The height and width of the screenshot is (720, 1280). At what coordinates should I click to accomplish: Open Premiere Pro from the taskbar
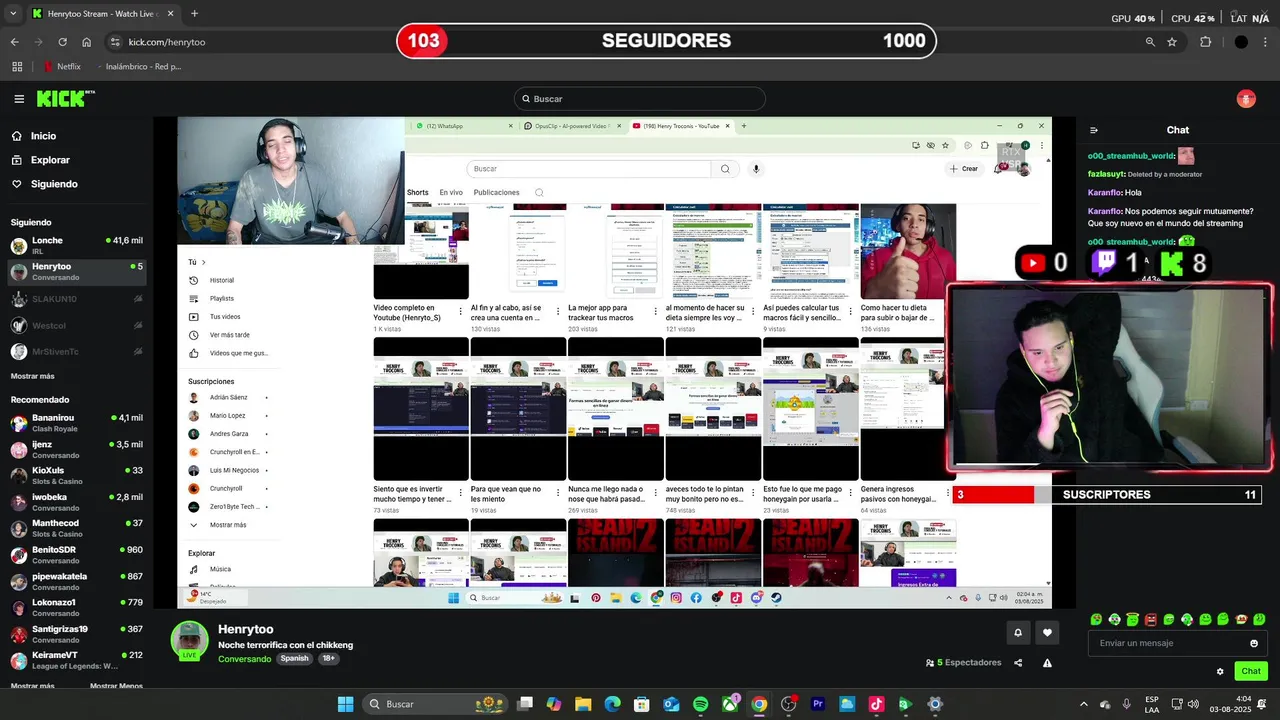[818, 704]
